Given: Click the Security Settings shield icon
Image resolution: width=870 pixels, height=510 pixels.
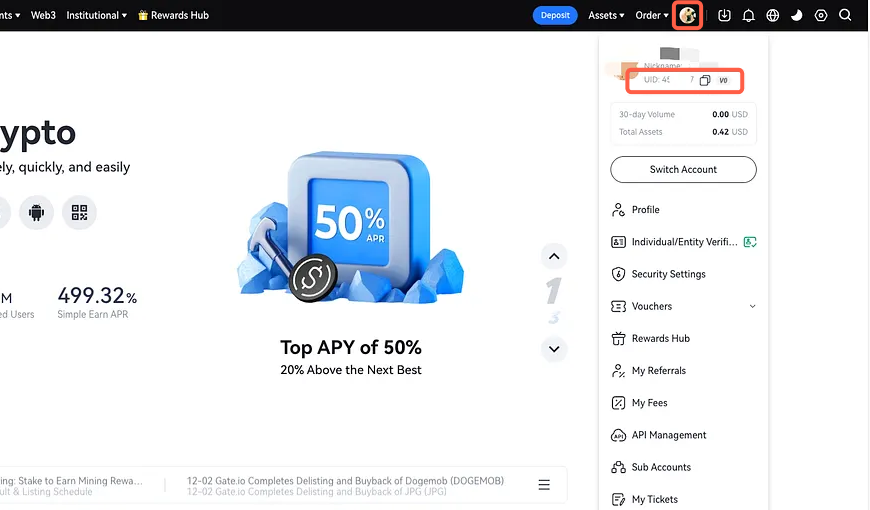Looking at the screenshot, I should (618, 274).
